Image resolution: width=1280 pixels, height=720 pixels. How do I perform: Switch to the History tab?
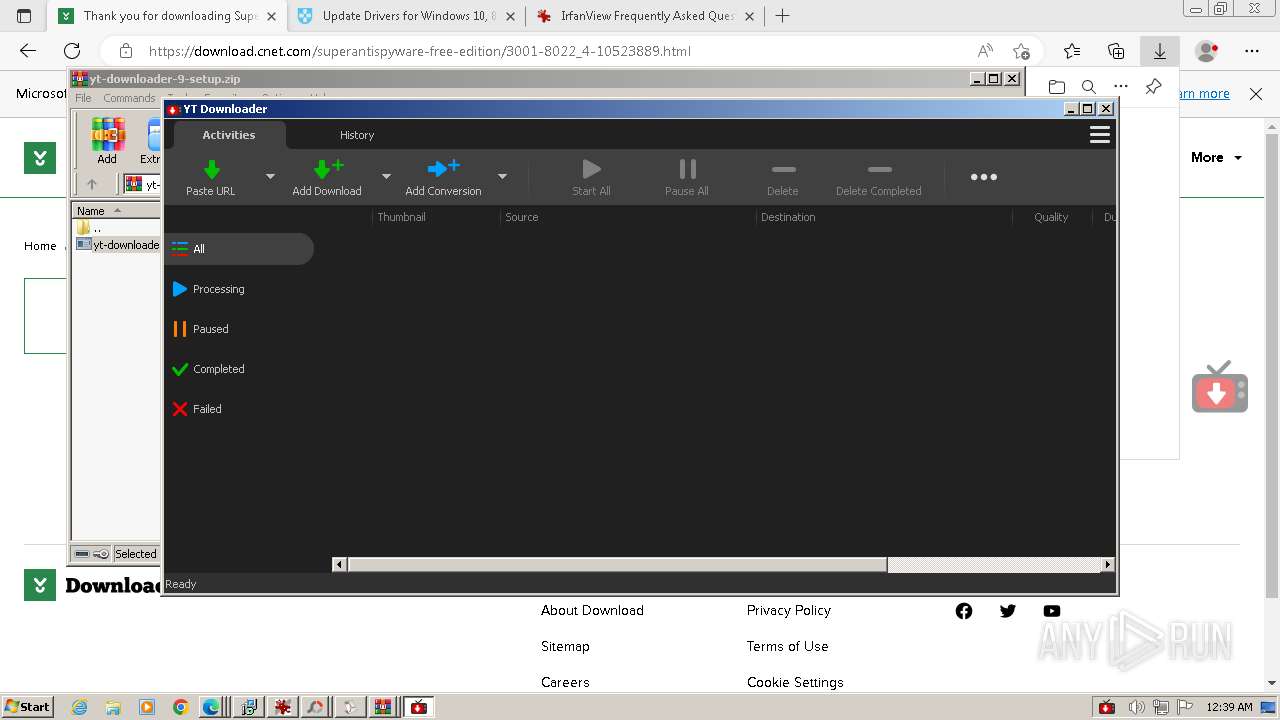point(357,135)
